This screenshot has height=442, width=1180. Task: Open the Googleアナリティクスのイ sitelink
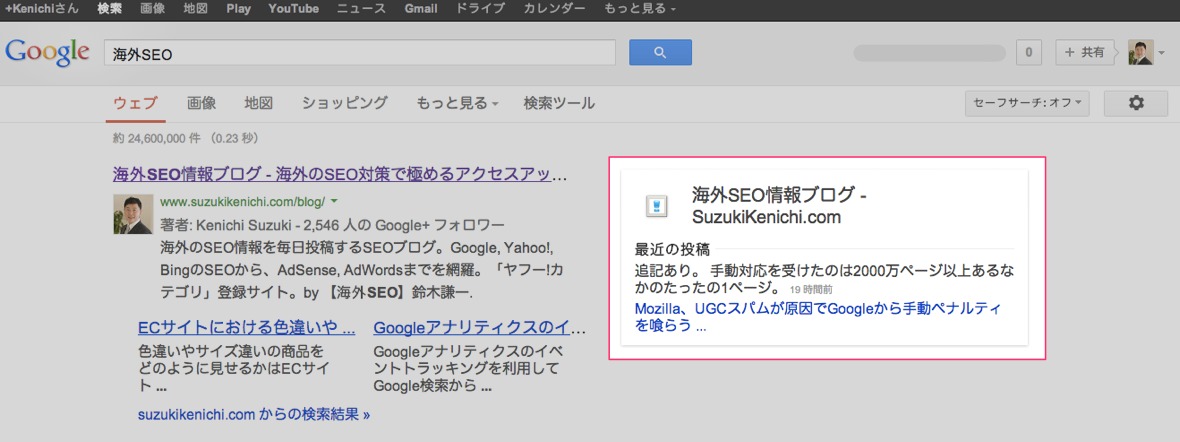[471, 328]
